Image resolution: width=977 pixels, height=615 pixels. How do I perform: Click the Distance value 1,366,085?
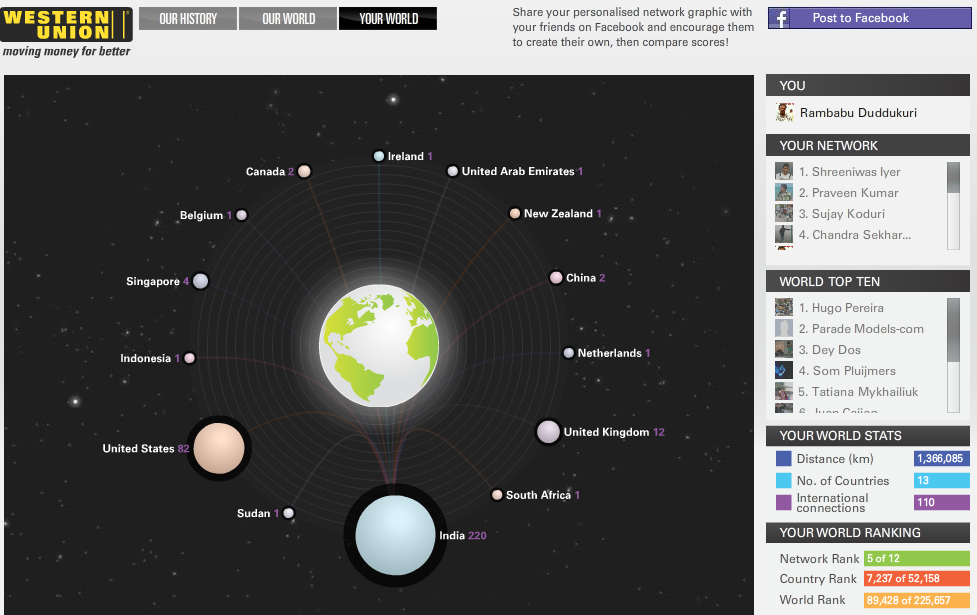coord(941,459)
